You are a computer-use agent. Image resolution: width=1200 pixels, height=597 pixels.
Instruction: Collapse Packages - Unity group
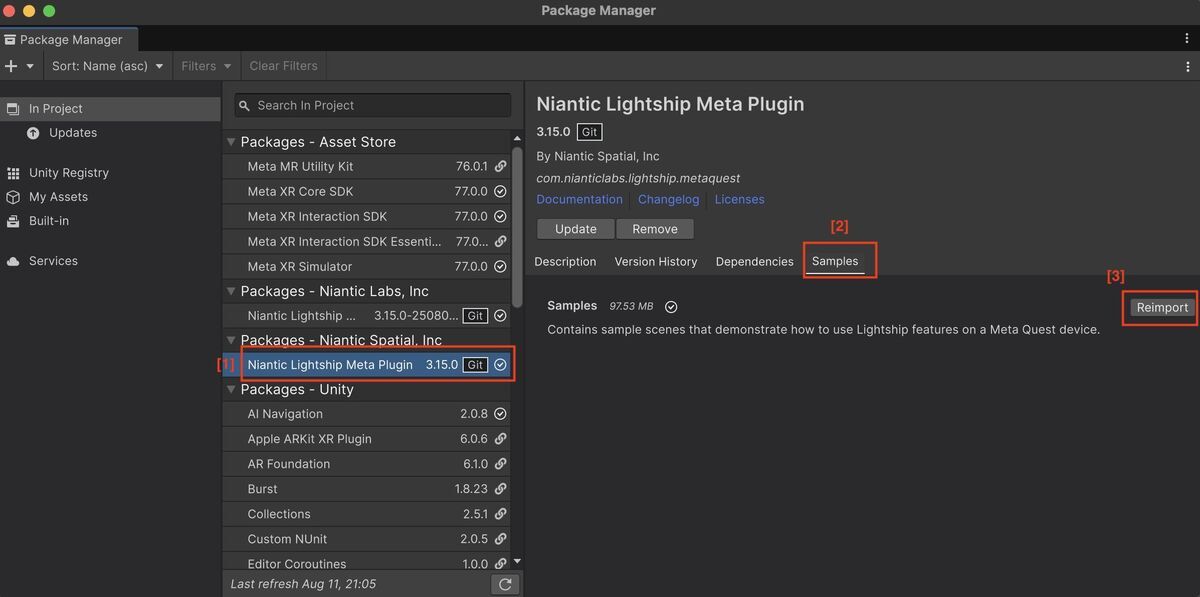click(x=231, y=390)
